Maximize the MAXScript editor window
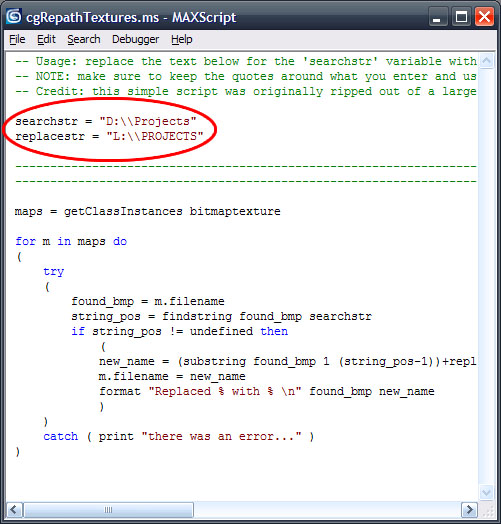The width and height of the screenshot is (501, 524). 461,17
